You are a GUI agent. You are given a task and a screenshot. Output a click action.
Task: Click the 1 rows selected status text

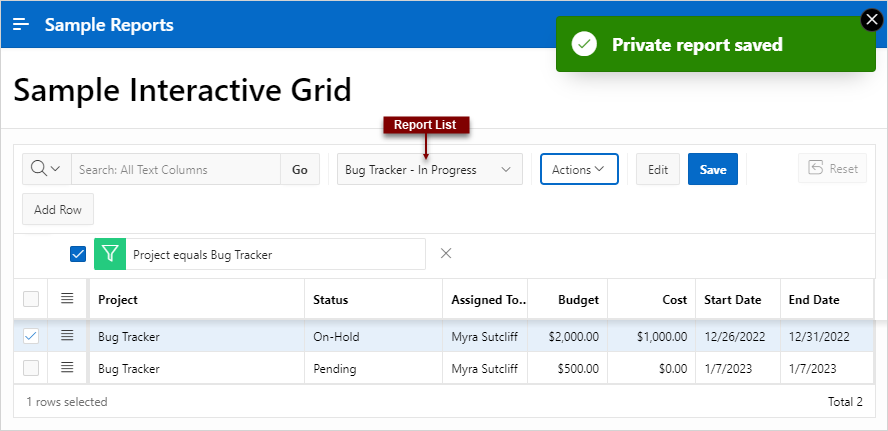pos(66,402)
